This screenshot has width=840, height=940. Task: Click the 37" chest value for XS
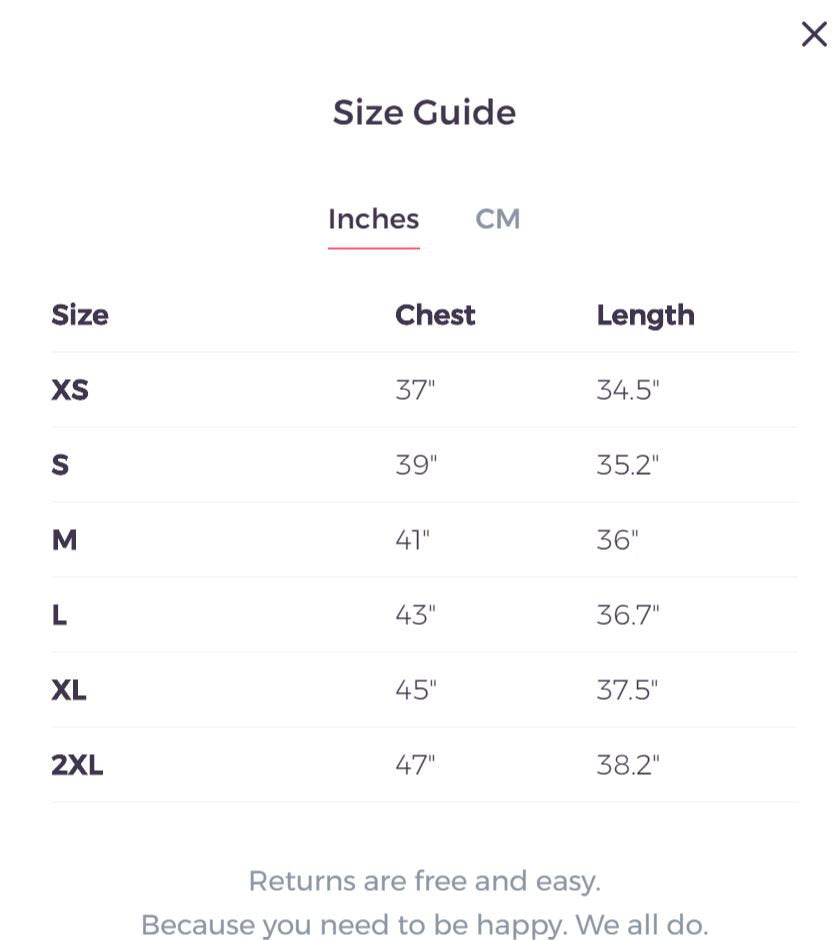click(415, 390)
